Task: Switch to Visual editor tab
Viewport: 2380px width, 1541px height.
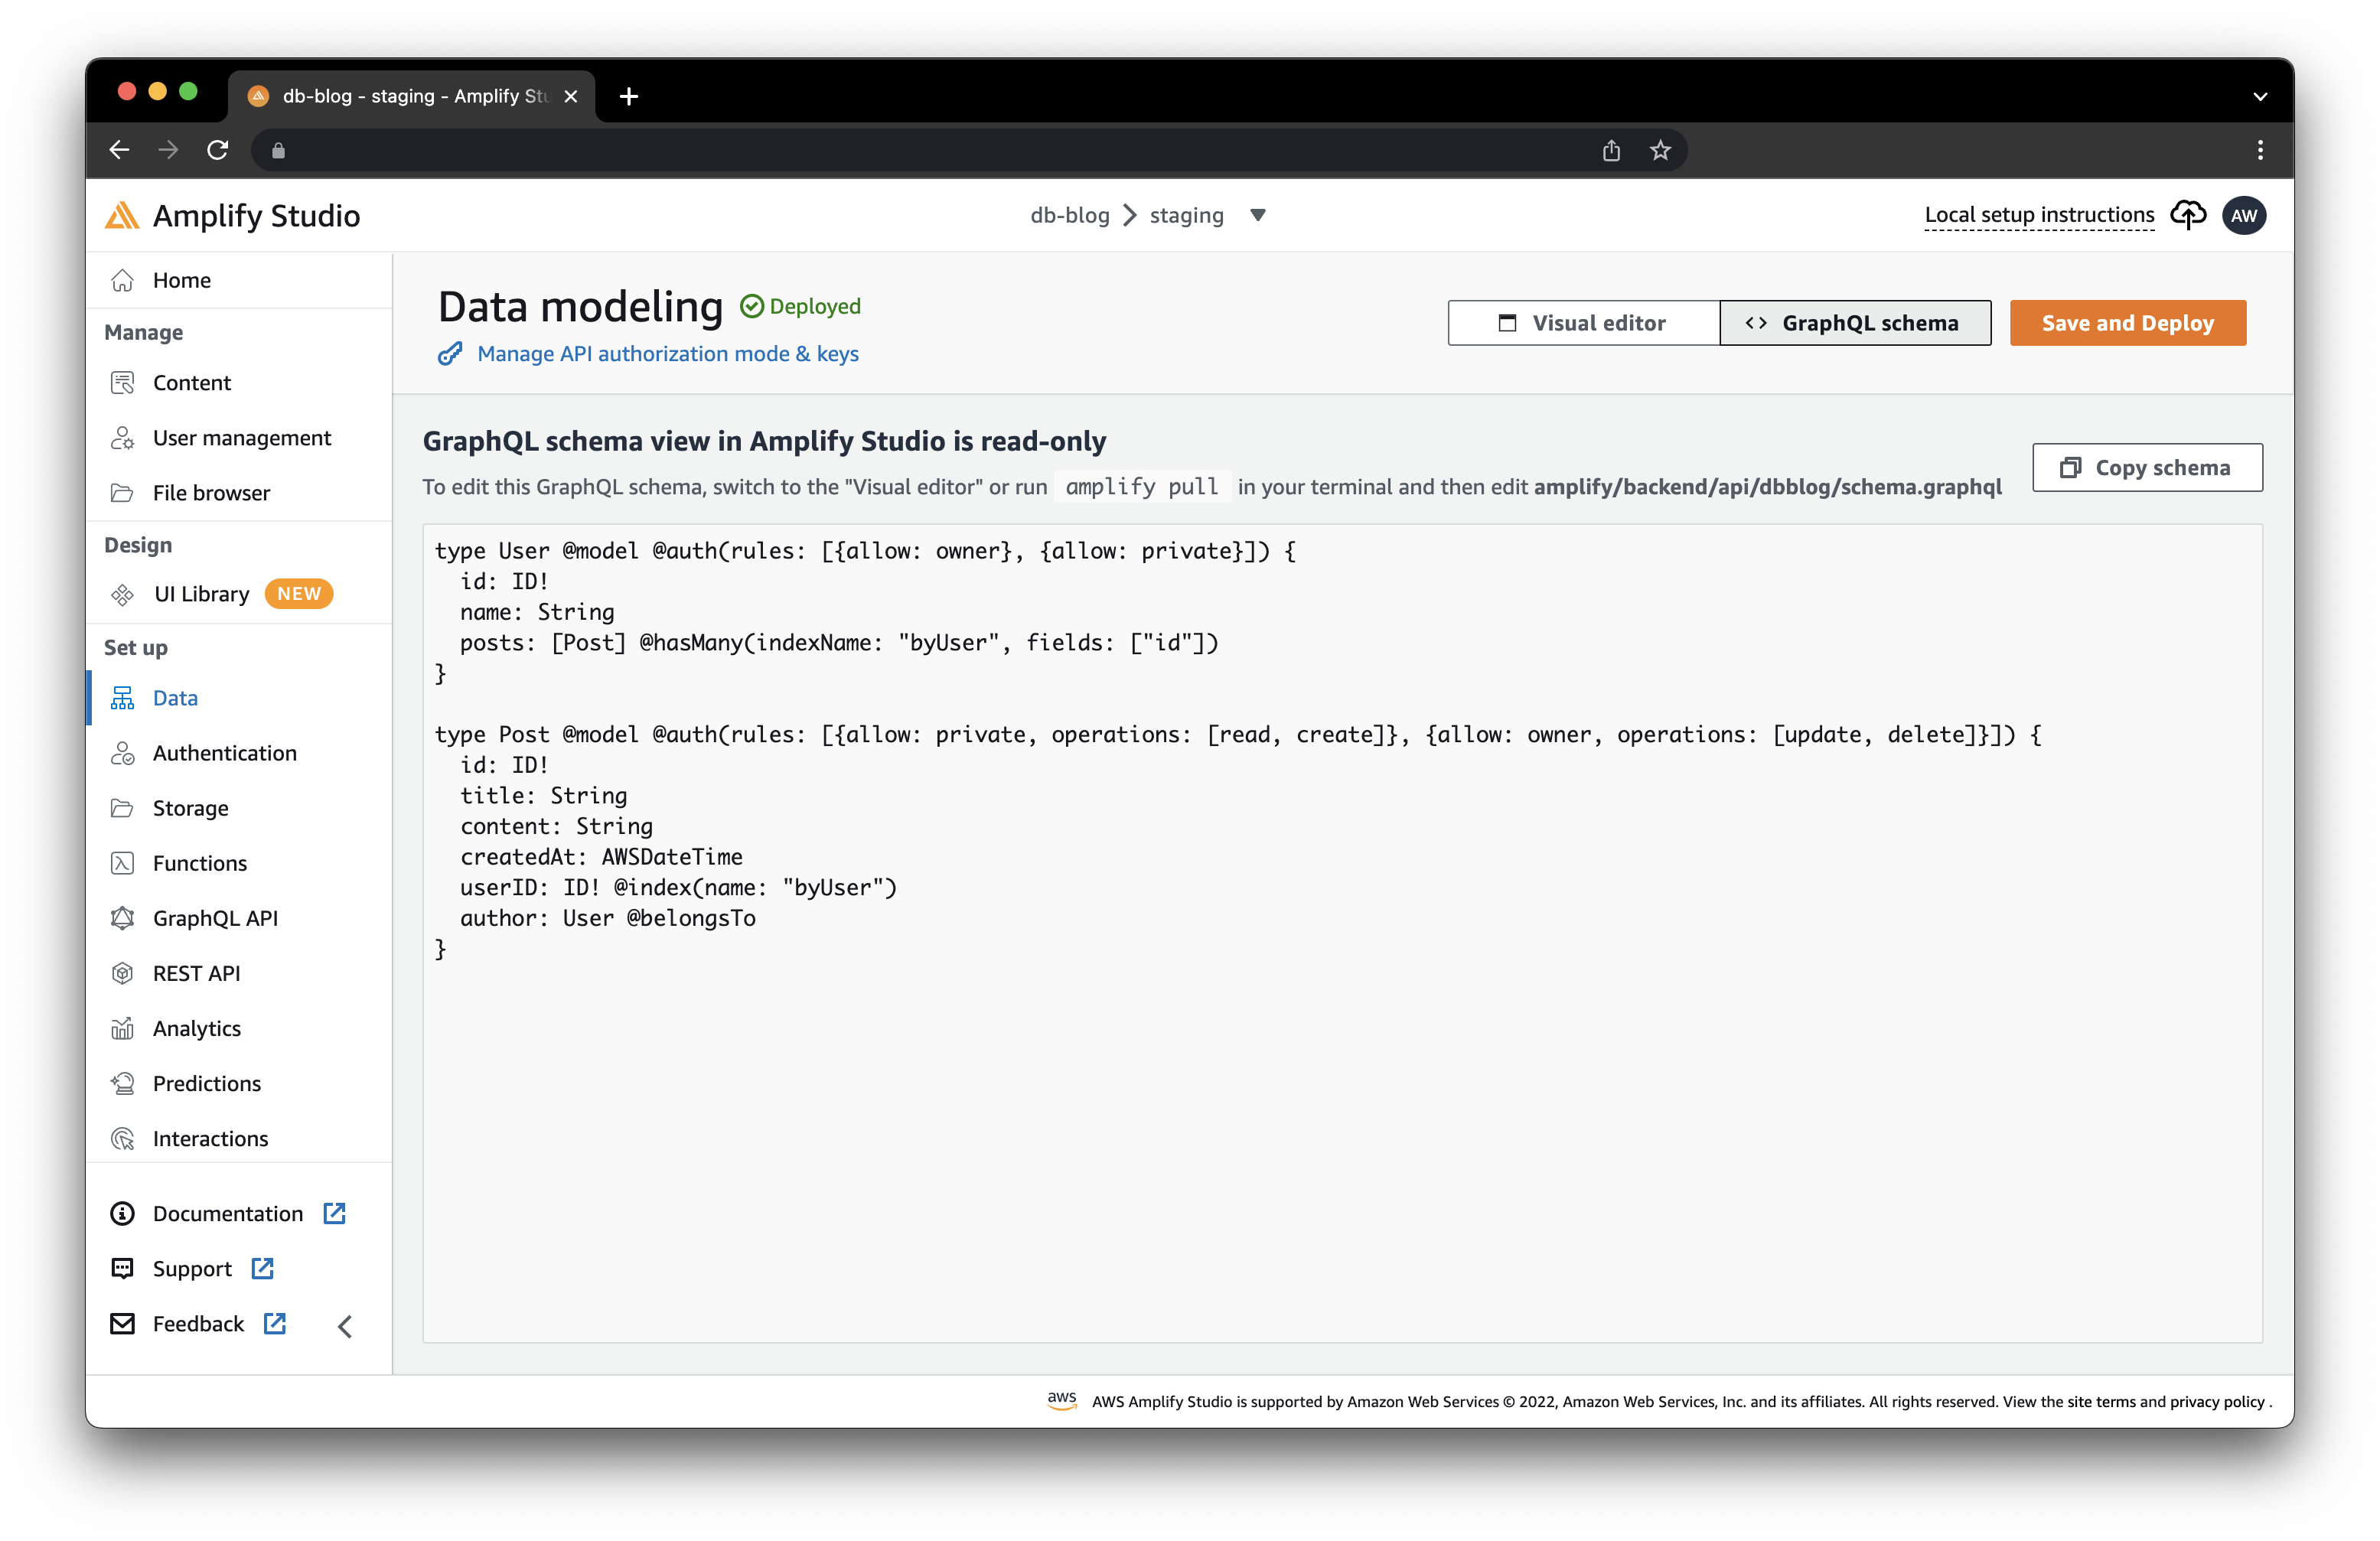Action: [x=1582, y=321]
